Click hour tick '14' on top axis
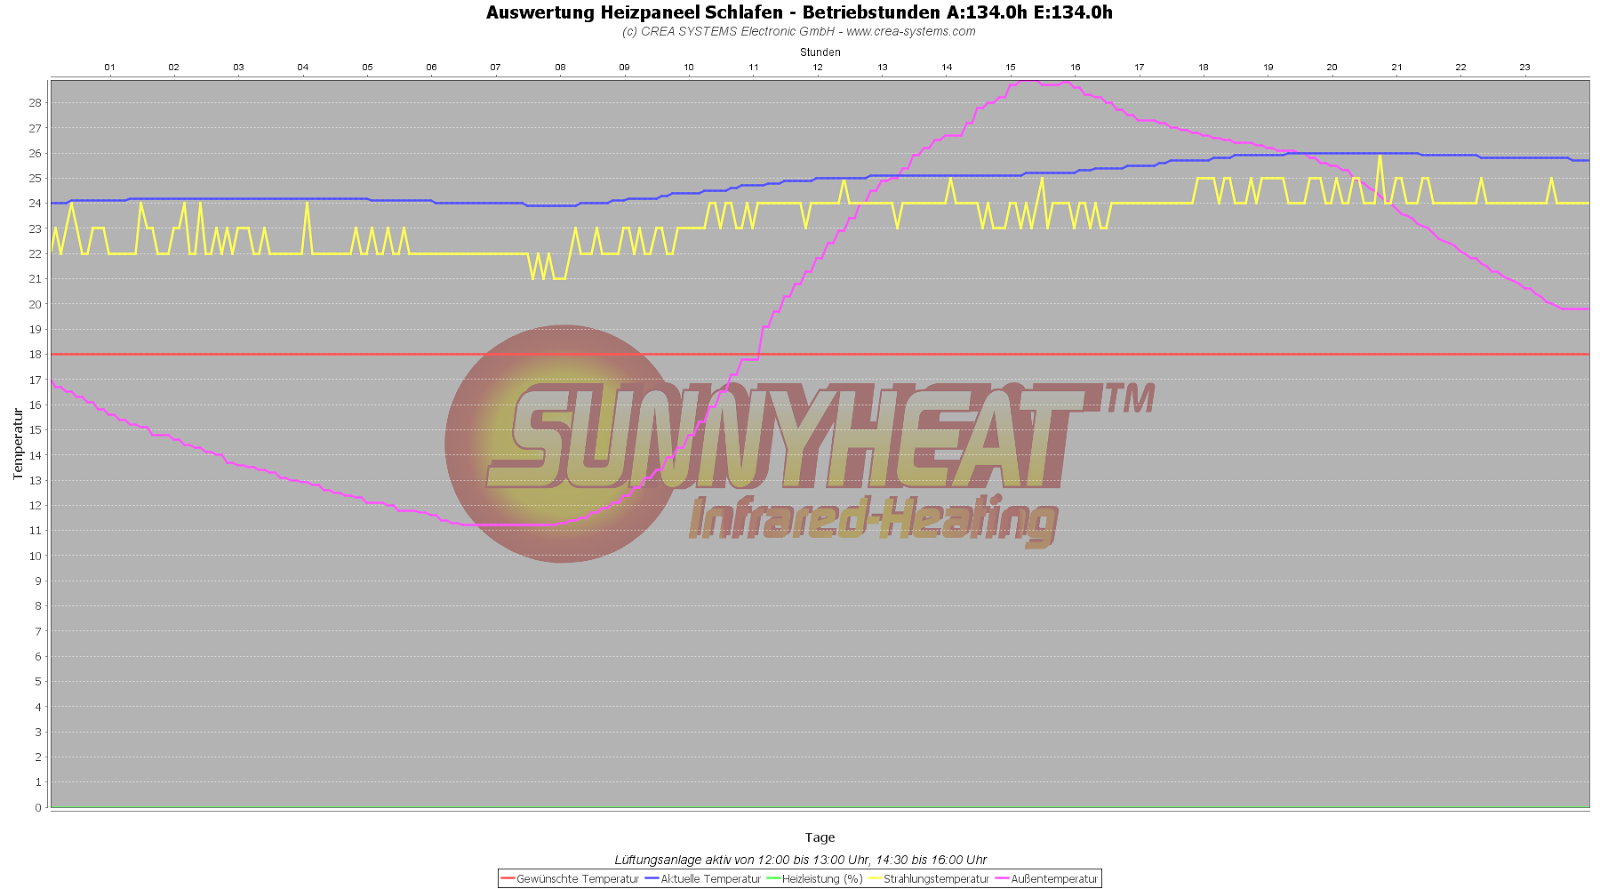The image size is (1600, 889). tap(947, 67)
